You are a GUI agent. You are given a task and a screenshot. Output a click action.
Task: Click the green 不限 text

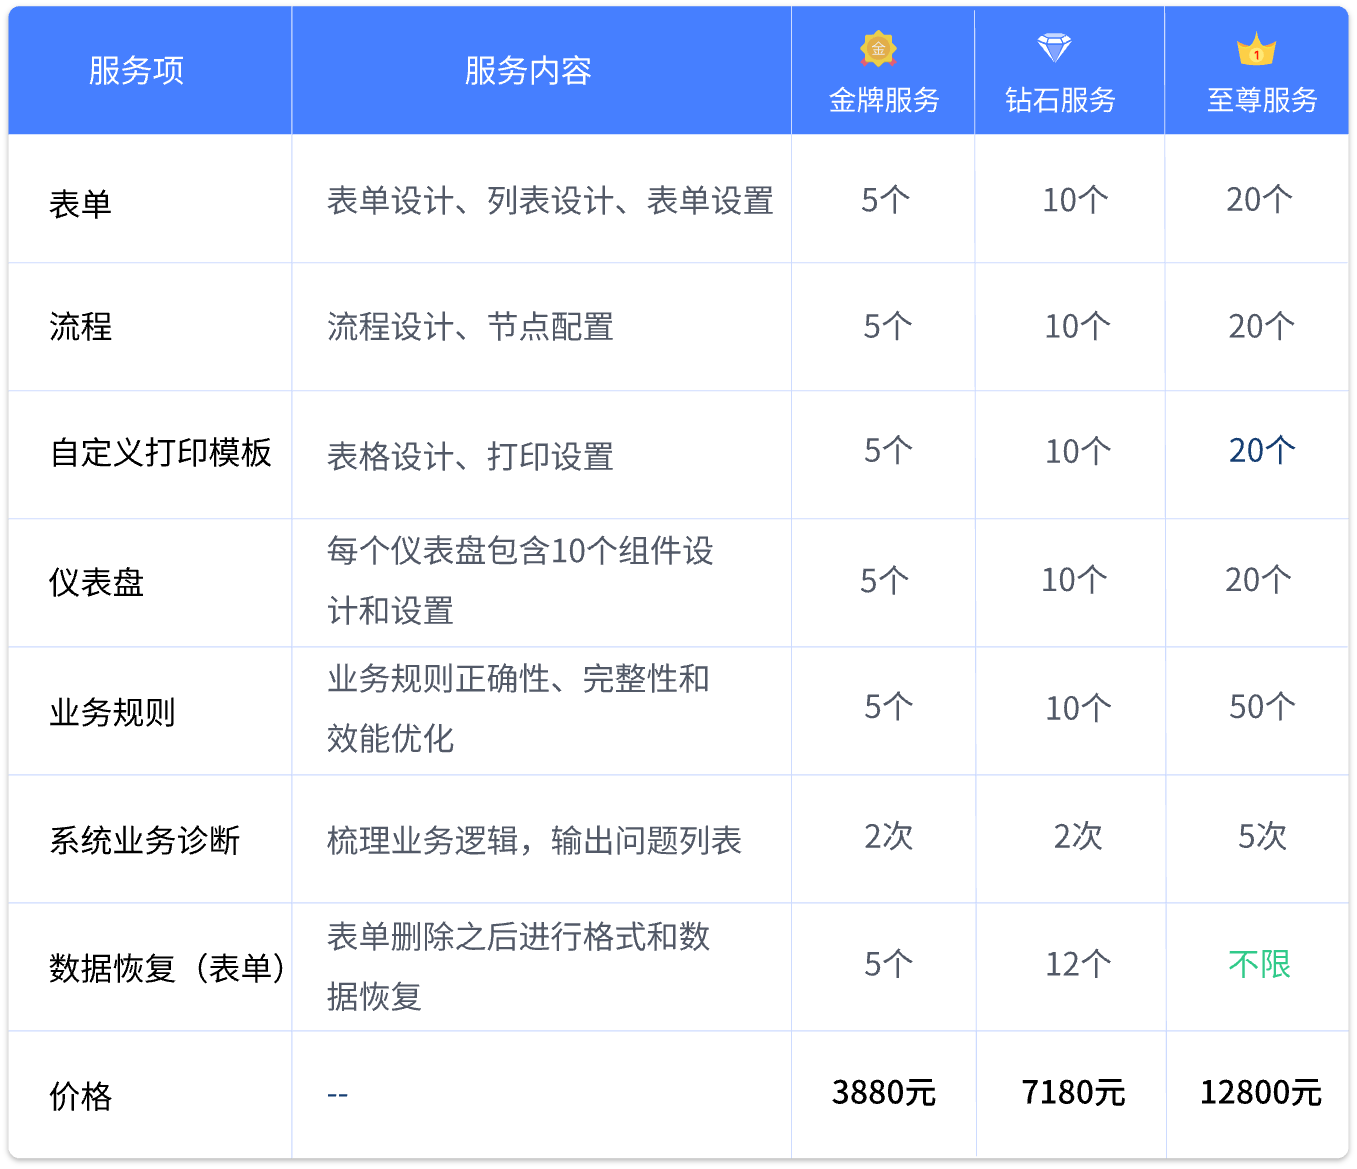click(1259, 964)
